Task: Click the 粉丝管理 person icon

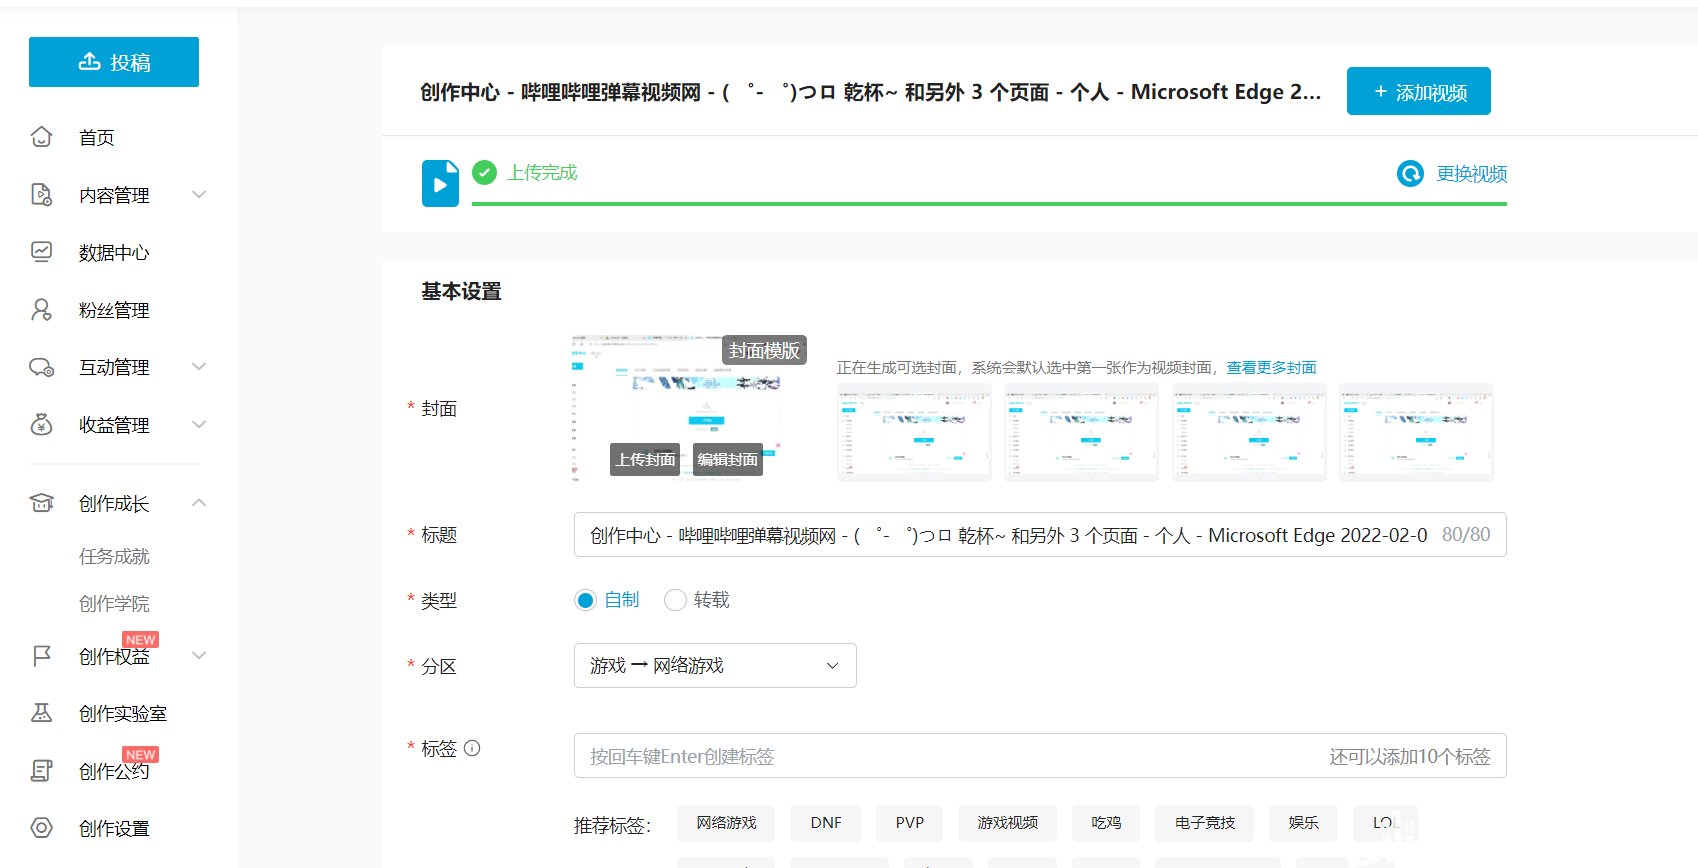Action: [41, 310]
